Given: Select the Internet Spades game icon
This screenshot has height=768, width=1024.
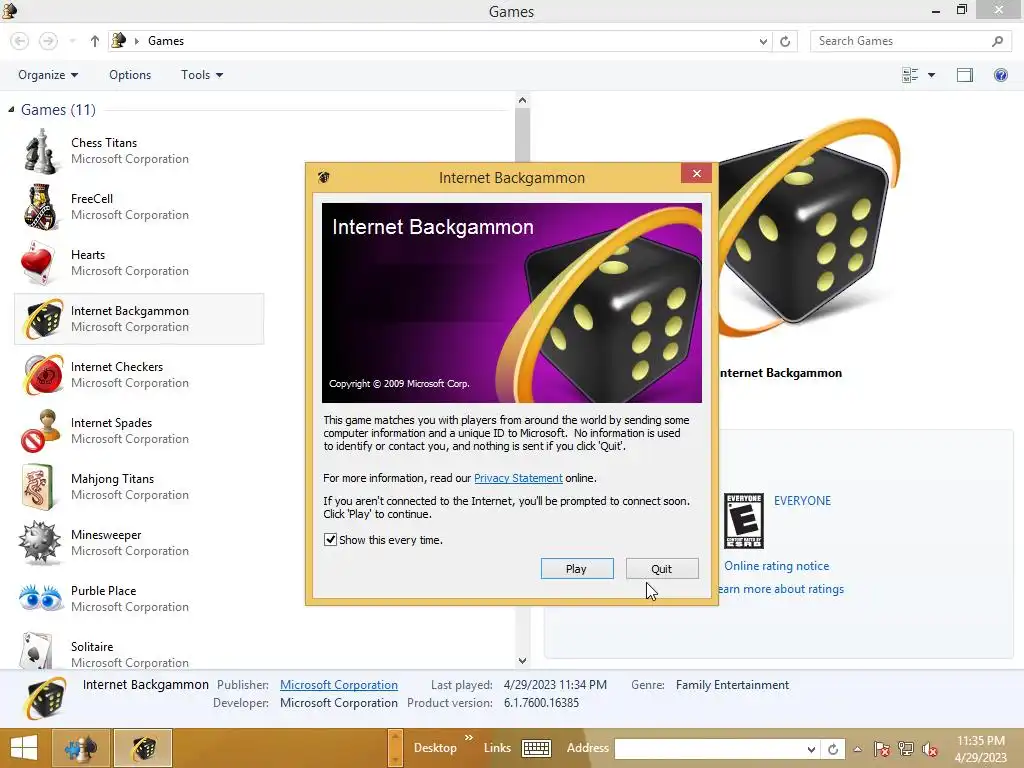Looking at the screenshot, I should (40, 431).
